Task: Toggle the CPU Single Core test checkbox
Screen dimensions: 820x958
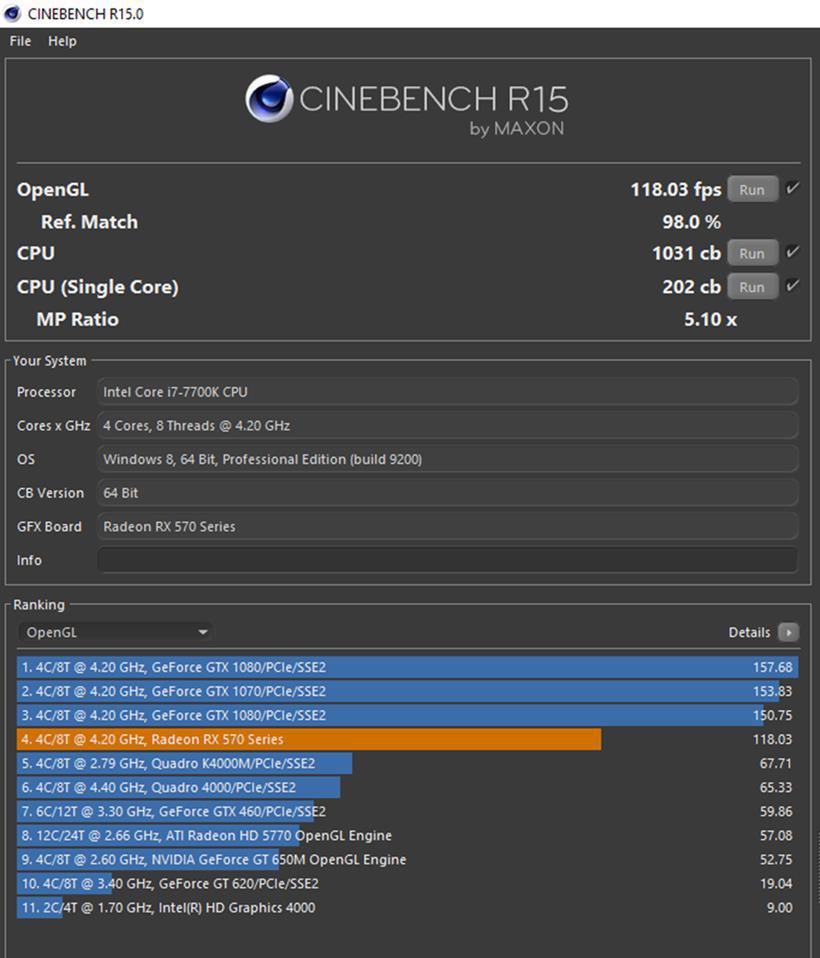Action: point(793,285)
